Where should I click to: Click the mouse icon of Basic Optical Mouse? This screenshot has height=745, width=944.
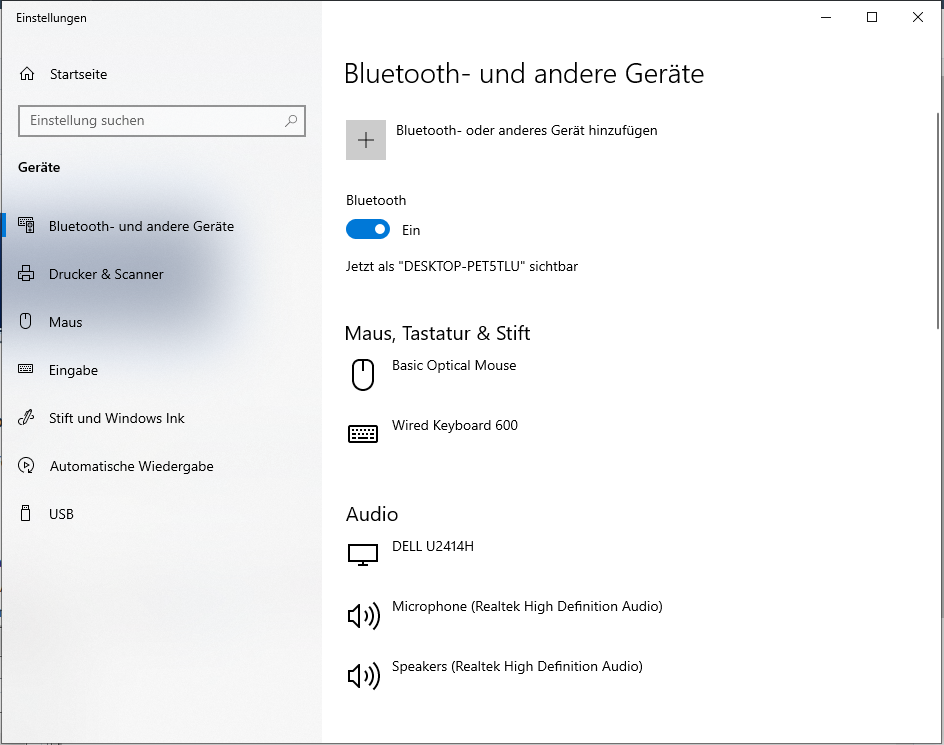point(363,375)
